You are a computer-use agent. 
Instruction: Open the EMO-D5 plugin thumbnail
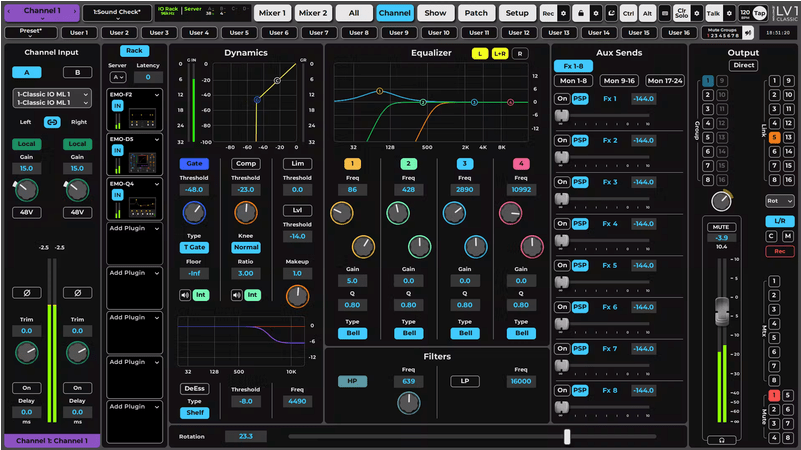(143, 163)
